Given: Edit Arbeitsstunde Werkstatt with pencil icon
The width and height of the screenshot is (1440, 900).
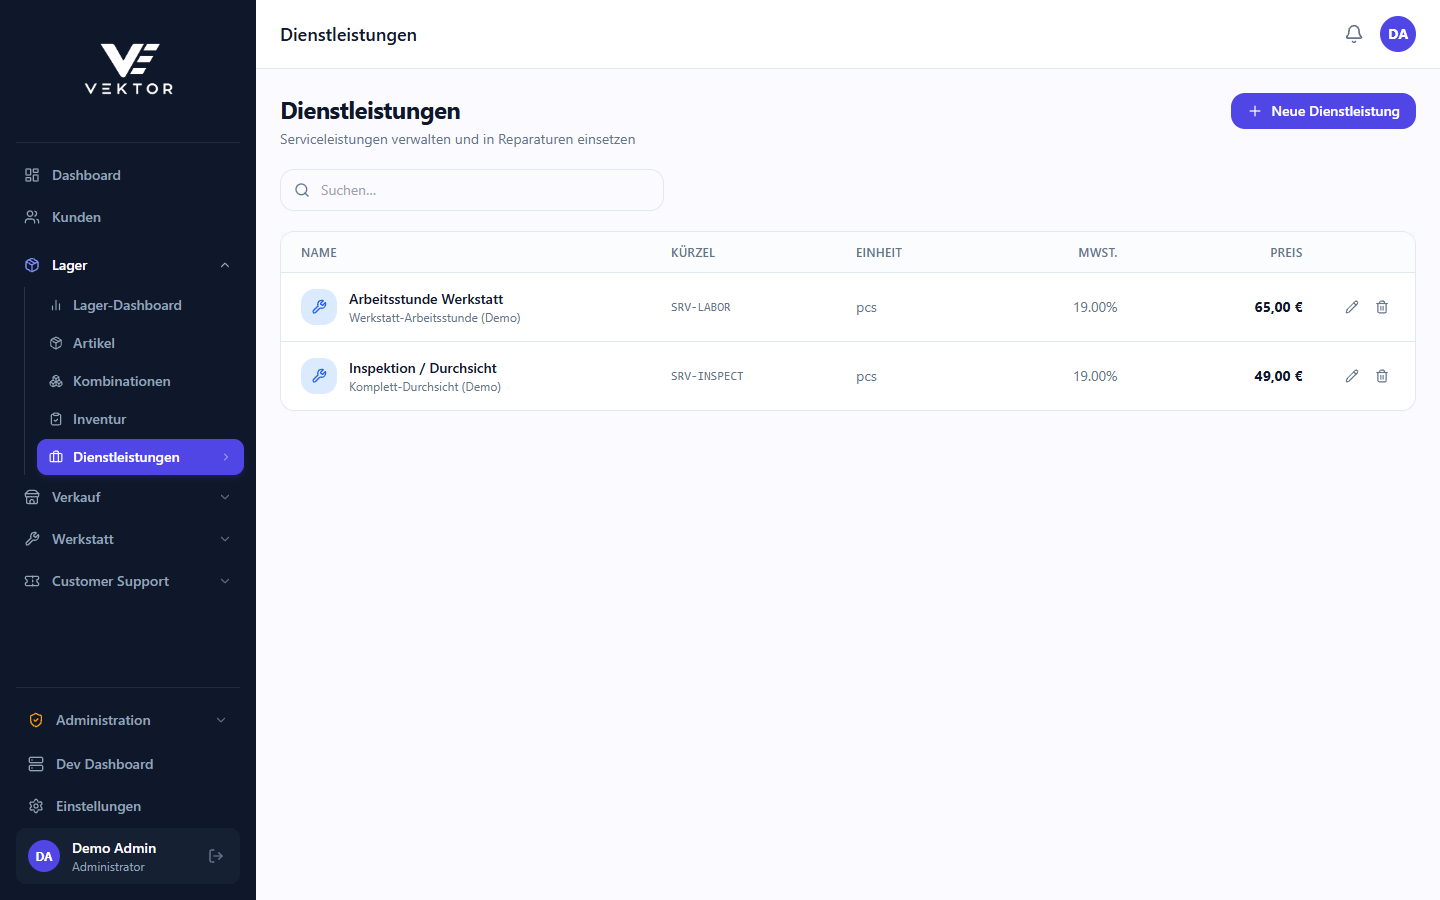Looking at the screenshot, I should [x=1352, y=307].
